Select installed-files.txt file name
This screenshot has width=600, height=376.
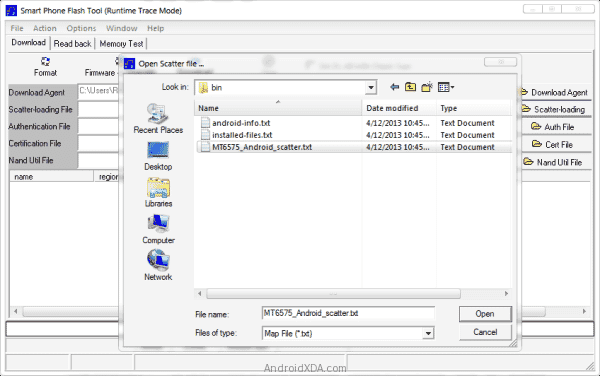[x=242, y=135]
